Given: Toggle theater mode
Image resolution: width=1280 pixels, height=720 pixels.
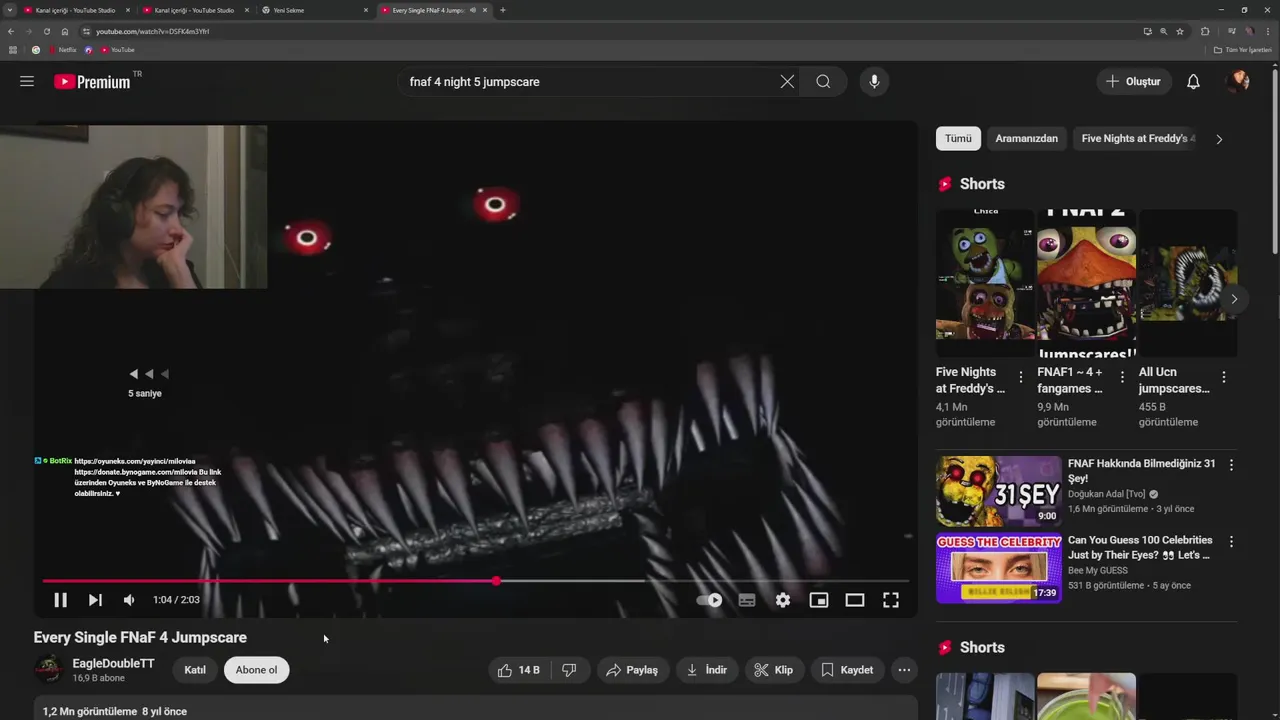Looking at the screenshot, I should (855, 600).
